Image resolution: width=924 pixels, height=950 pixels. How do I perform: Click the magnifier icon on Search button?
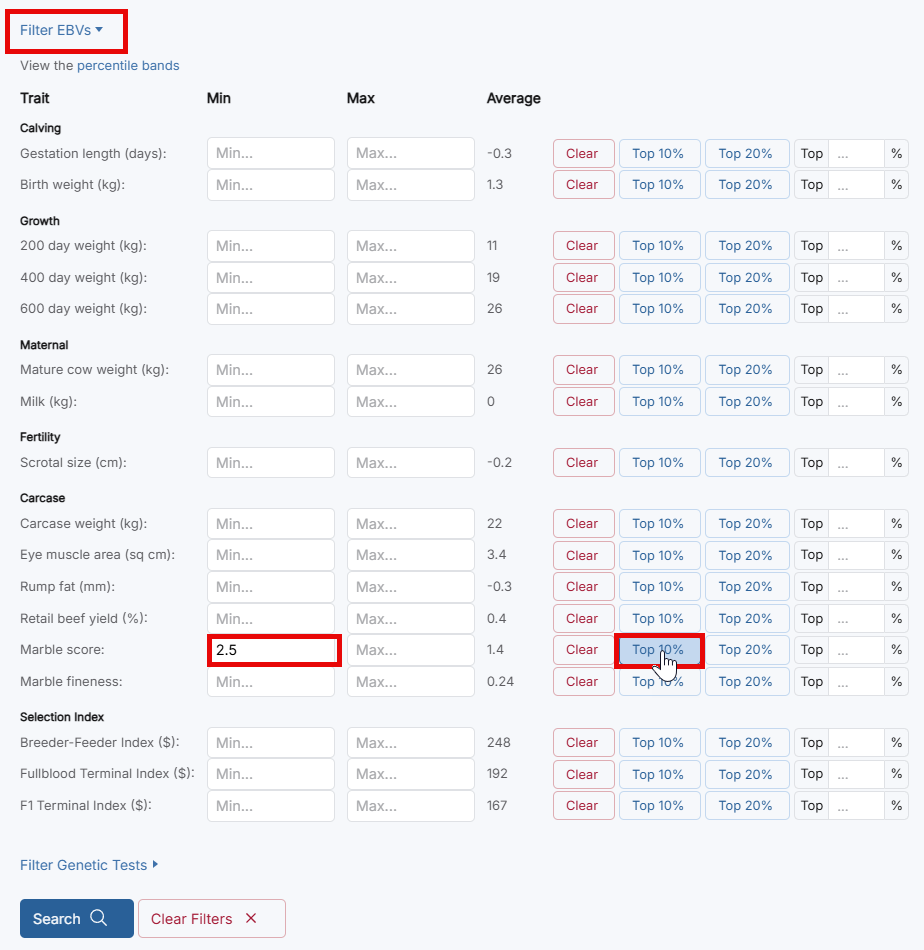pos(98,918)
